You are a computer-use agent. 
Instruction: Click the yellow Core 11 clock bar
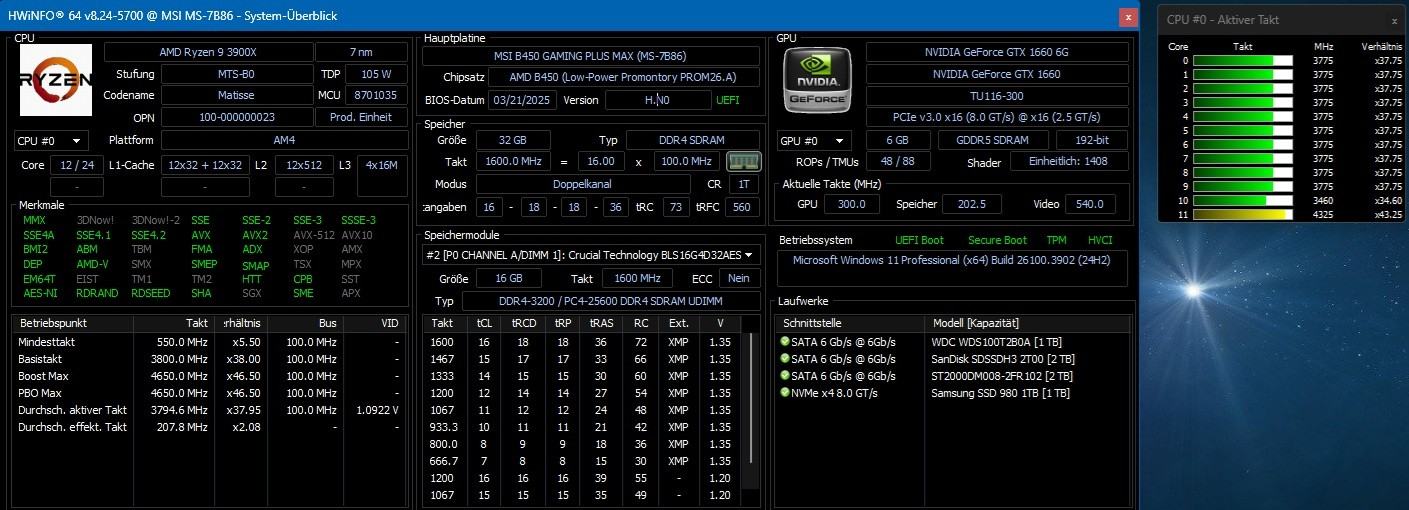(1243, 215)
